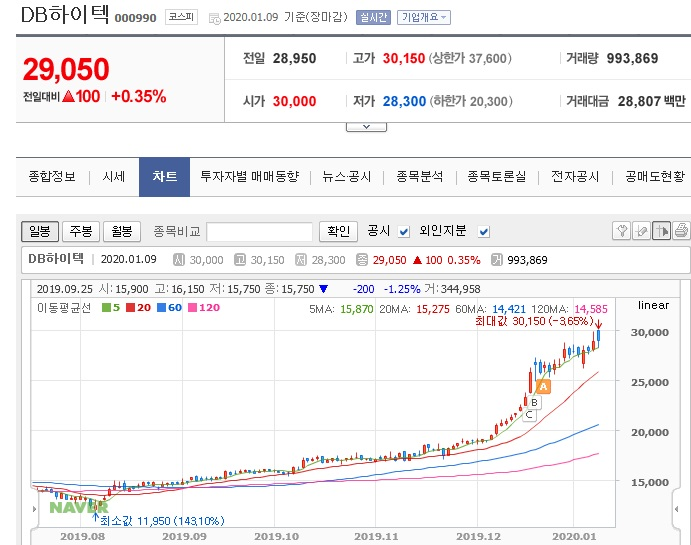Select 월봉 monthly candle button
Image resolution: width=691 pixels, height=545 pixels.
[x=122, y=231]
